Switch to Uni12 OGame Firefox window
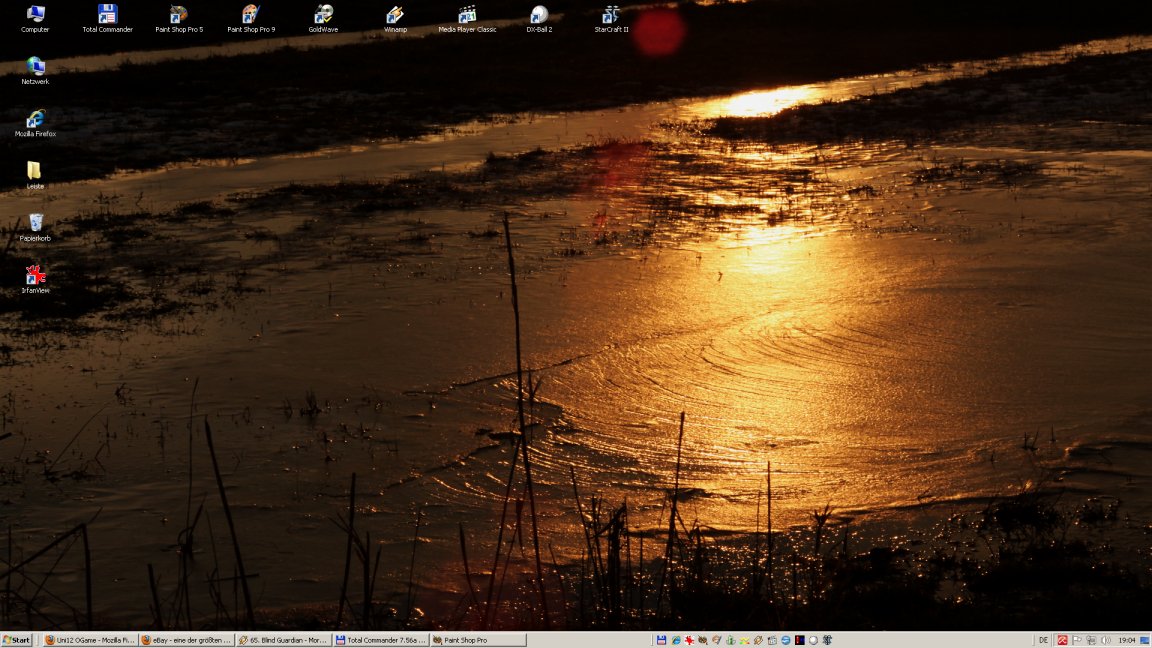This screenshot has width=1152, height=648. coord(90,640)
